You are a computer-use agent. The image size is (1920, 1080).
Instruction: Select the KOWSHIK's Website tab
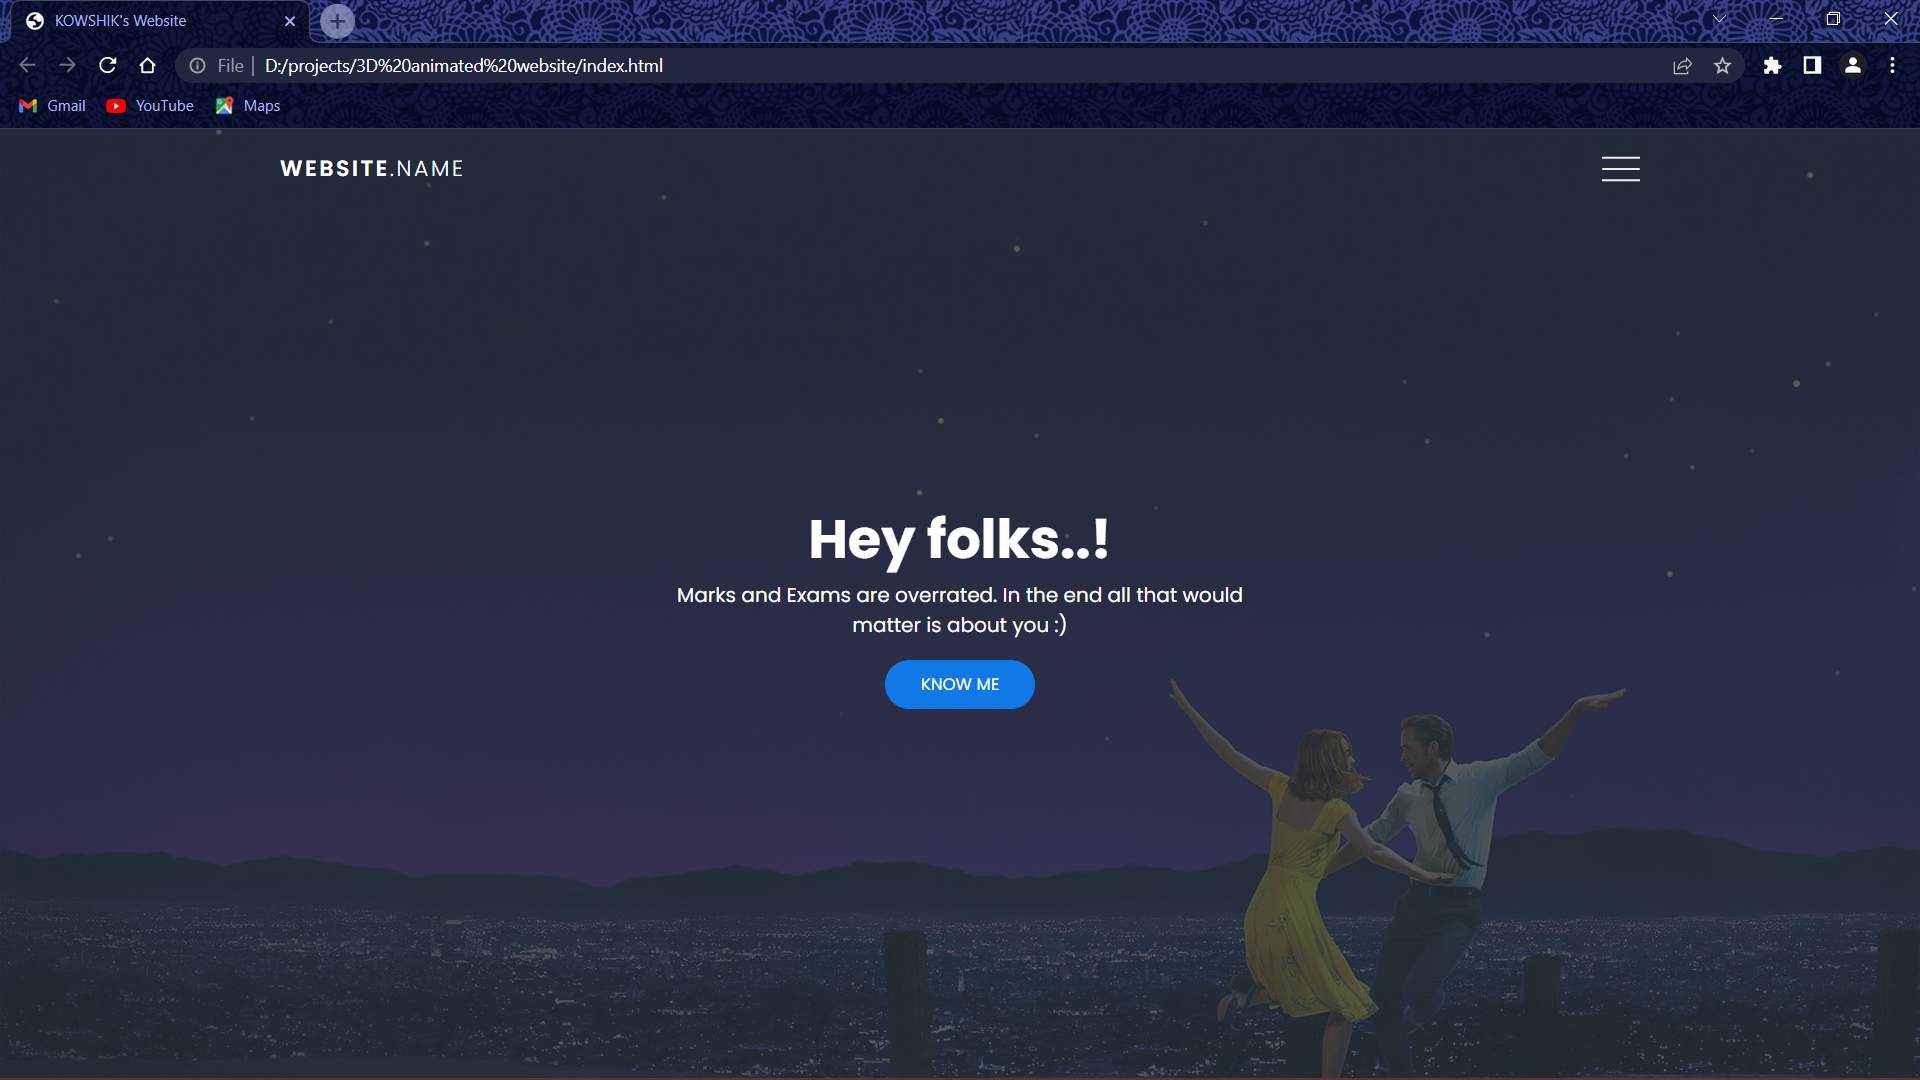(140, 20)
